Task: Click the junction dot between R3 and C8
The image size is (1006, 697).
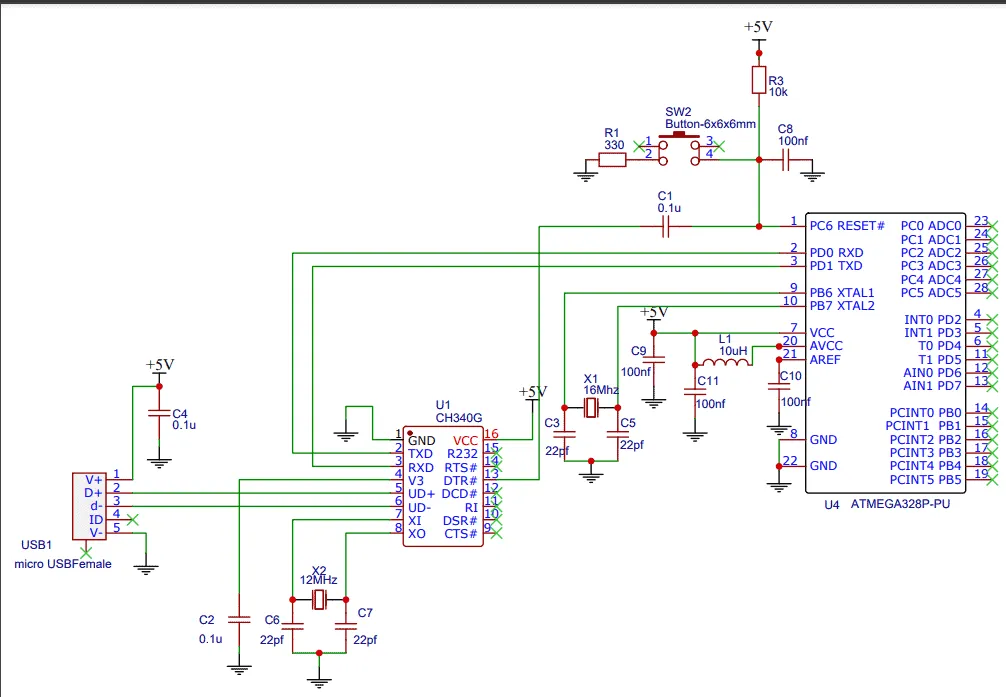Action: pyautogui.click(x=759, y=160)
